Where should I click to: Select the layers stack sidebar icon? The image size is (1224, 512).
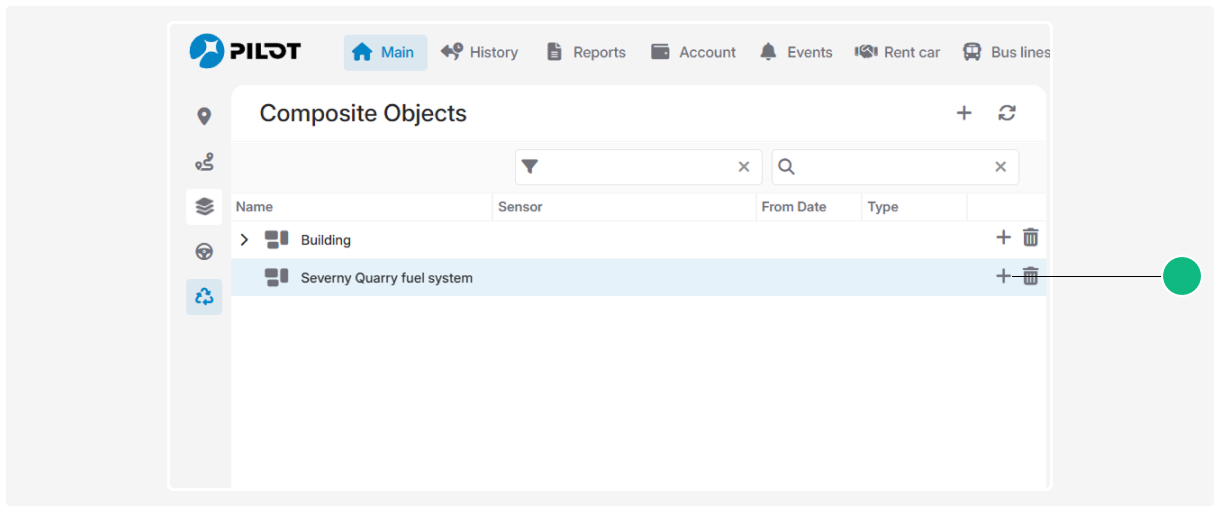pos(204,207)
